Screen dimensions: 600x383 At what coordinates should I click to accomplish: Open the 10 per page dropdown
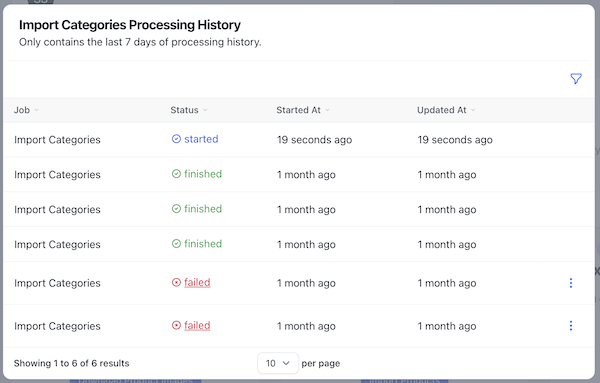(278, 363)
